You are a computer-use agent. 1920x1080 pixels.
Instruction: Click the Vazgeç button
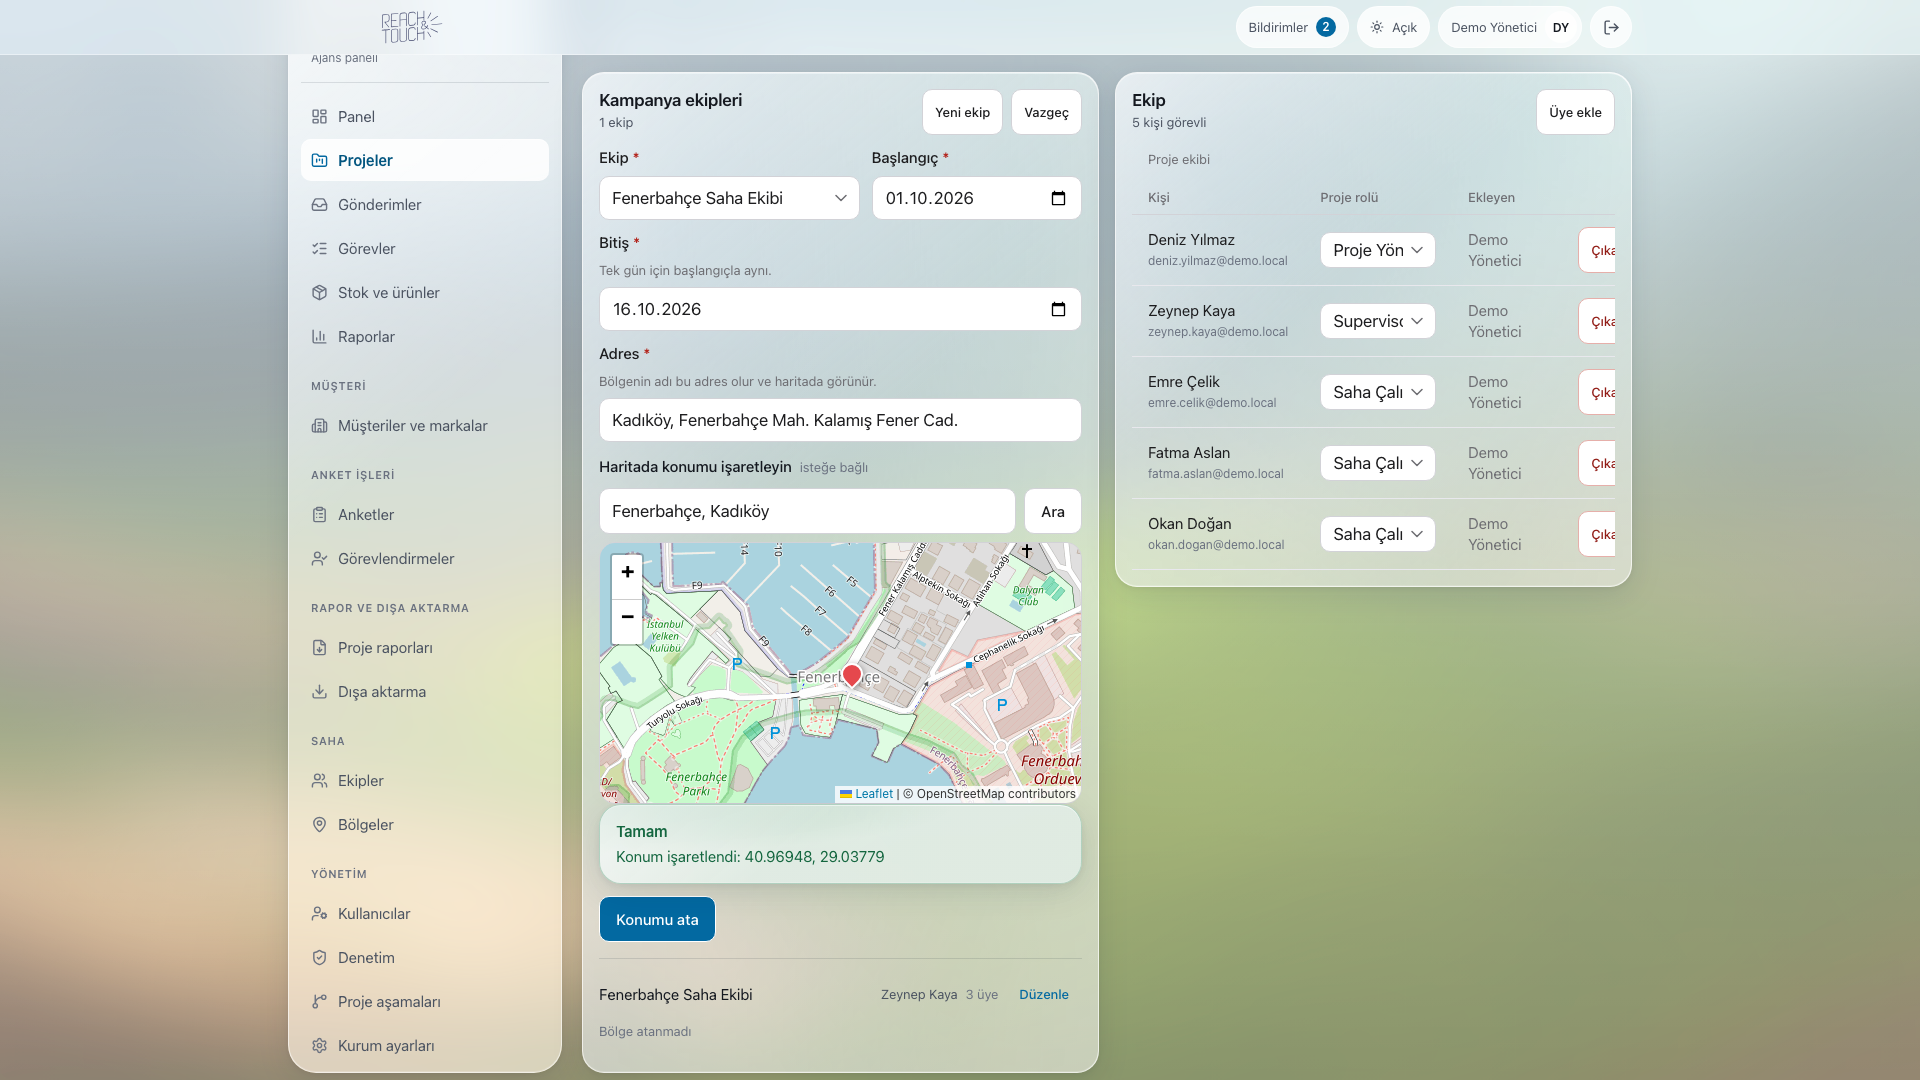coord(1046,112)
